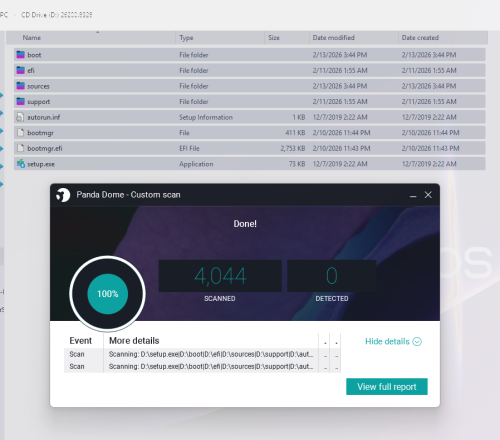The height and width of the screenshot is (440, 500).
Task: Click the 73 KB size cell
Action: point(297,164)
